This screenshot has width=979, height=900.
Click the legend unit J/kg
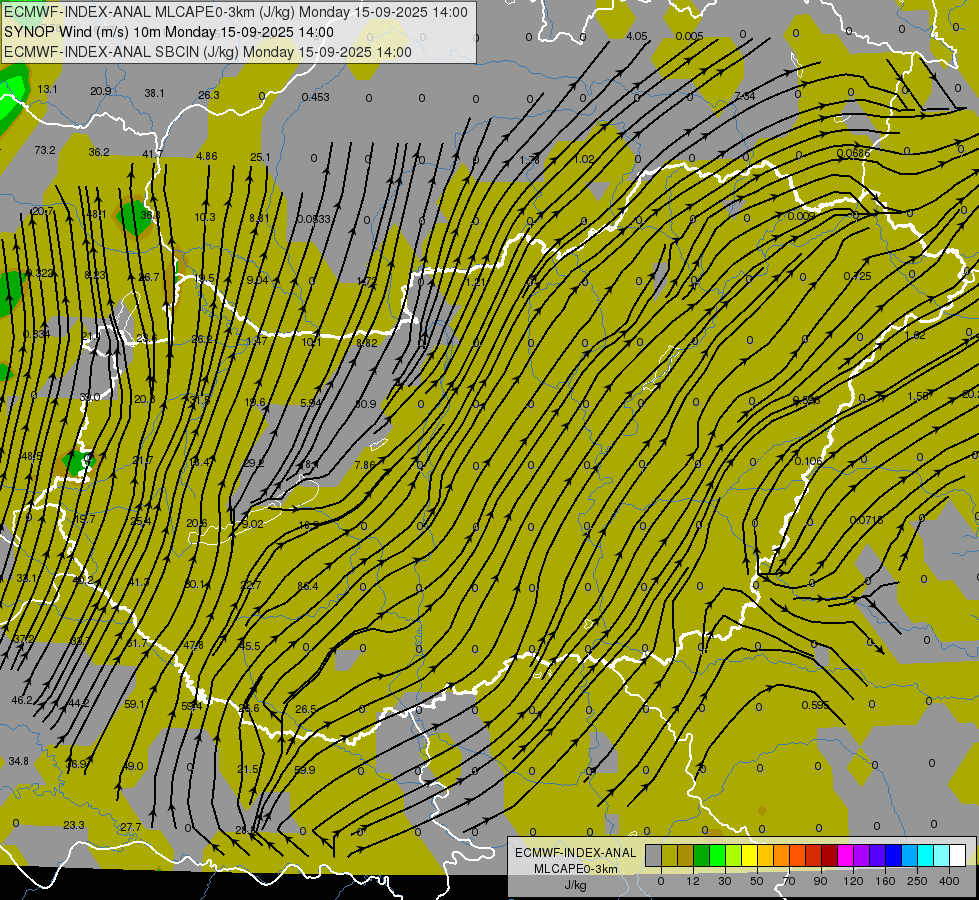pyautogui.click(x=575, y=885)
